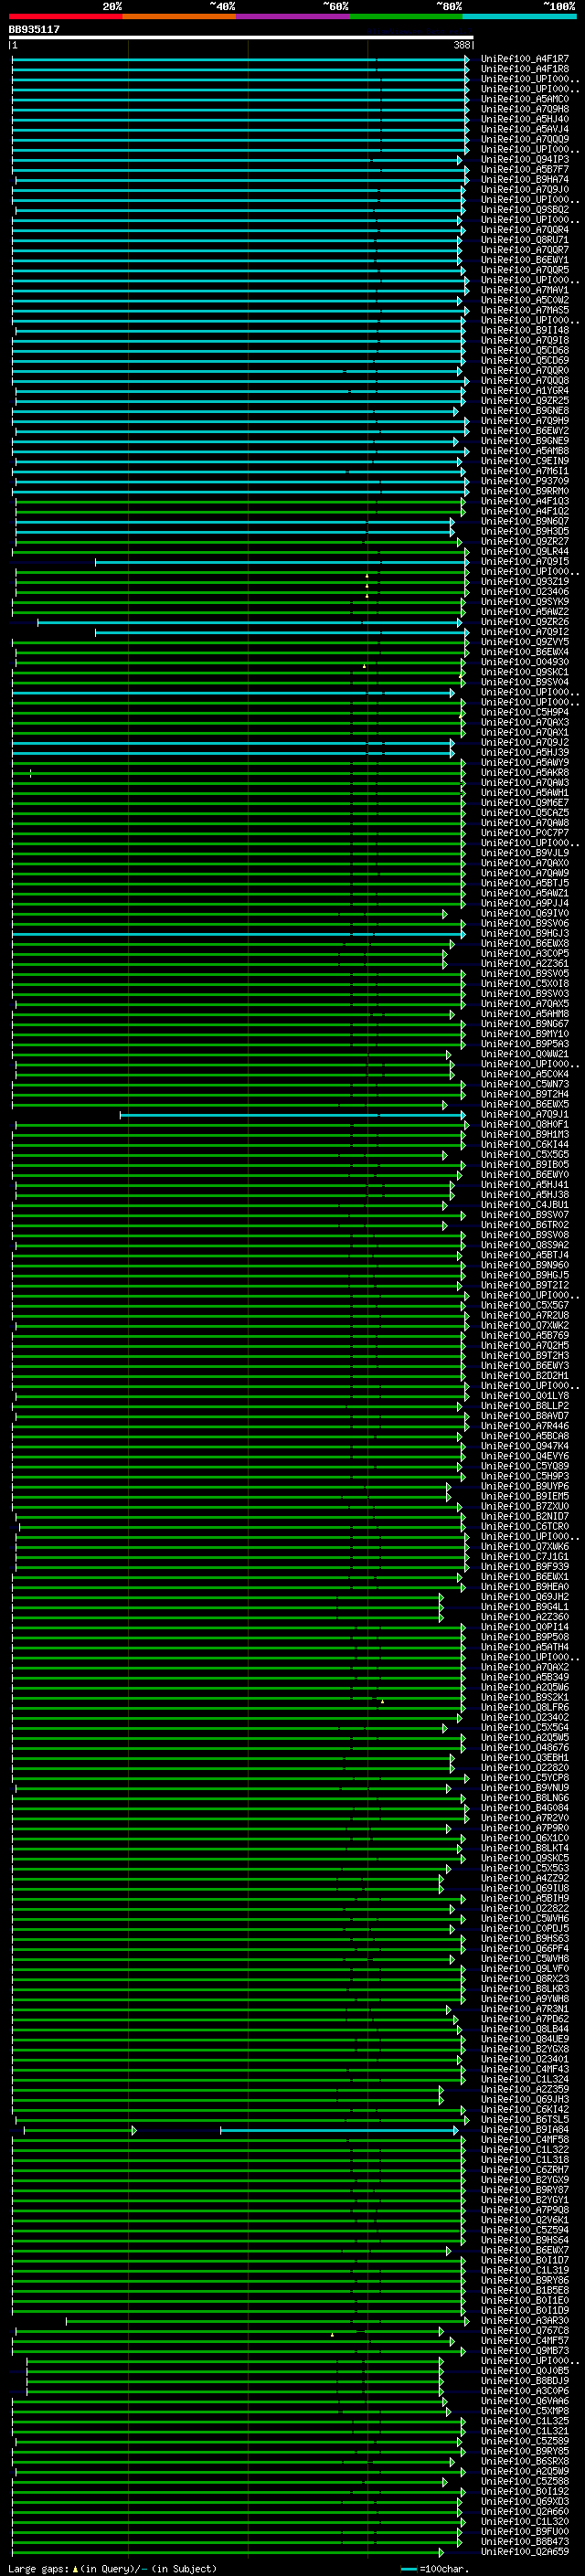Click the orange ~40% identity legend bar
The image size is (585, 2576).
[x=179, y=16]
